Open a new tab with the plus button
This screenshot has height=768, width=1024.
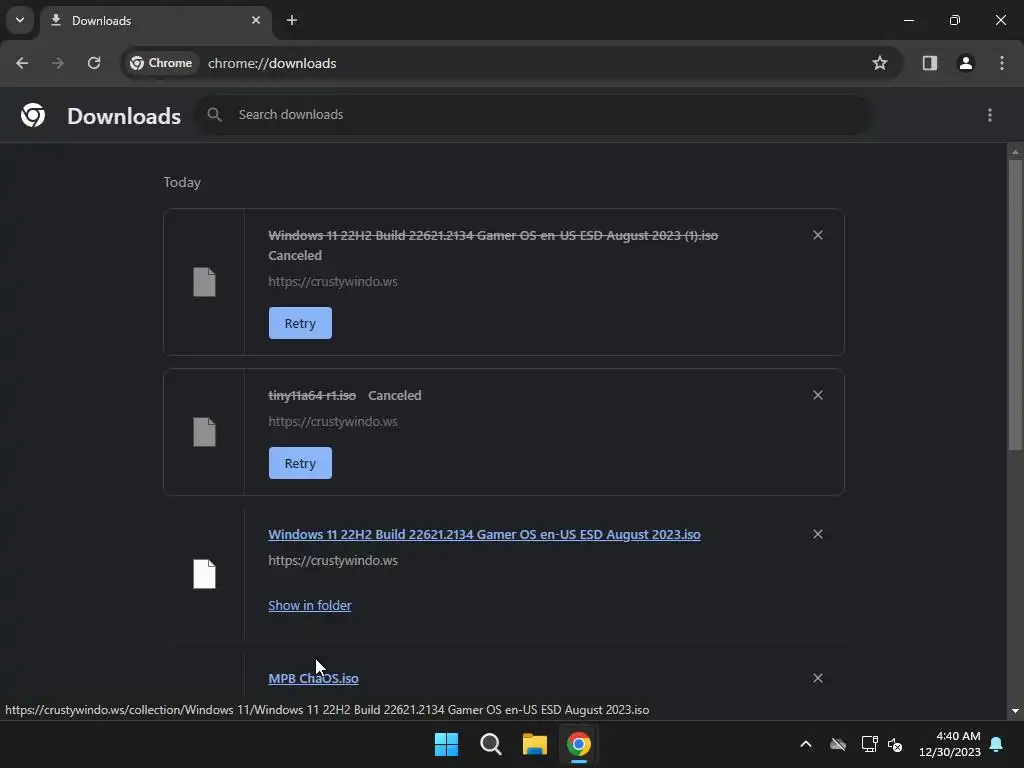292,20
